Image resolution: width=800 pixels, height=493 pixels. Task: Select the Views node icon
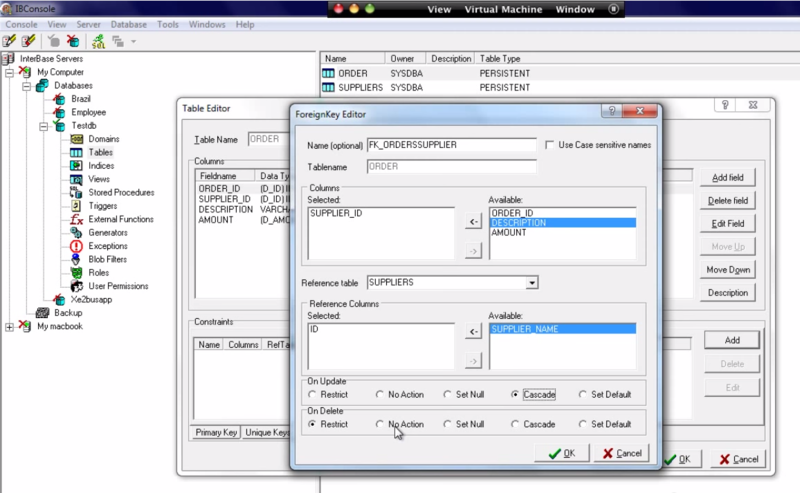click(76, 179)
